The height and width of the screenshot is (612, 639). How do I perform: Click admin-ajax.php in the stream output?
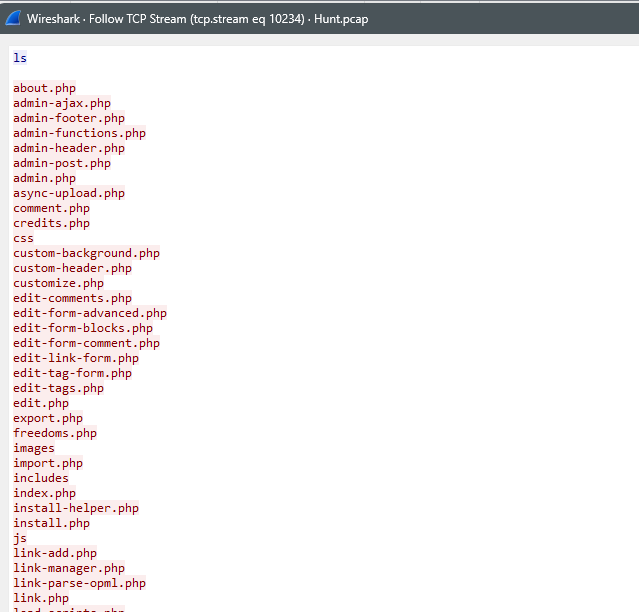tap(62, 103)
